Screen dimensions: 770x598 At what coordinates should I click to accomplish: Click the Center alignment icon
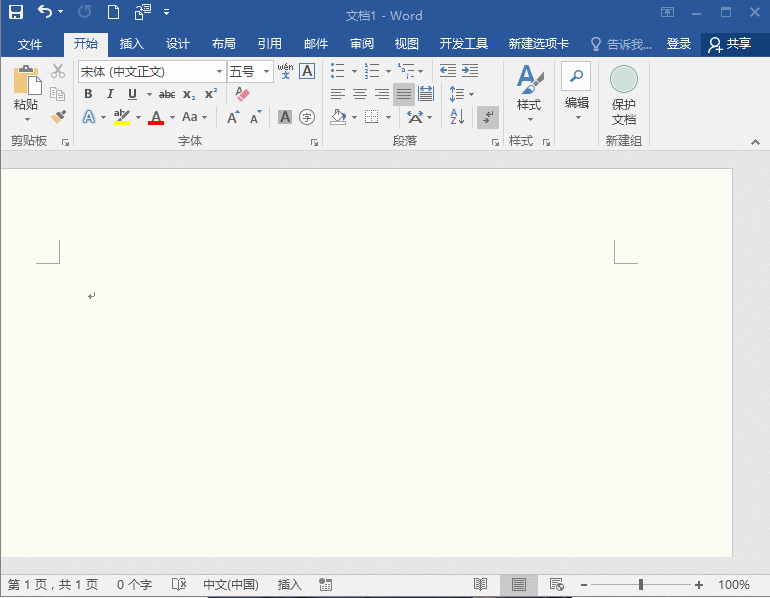[359, 94]
